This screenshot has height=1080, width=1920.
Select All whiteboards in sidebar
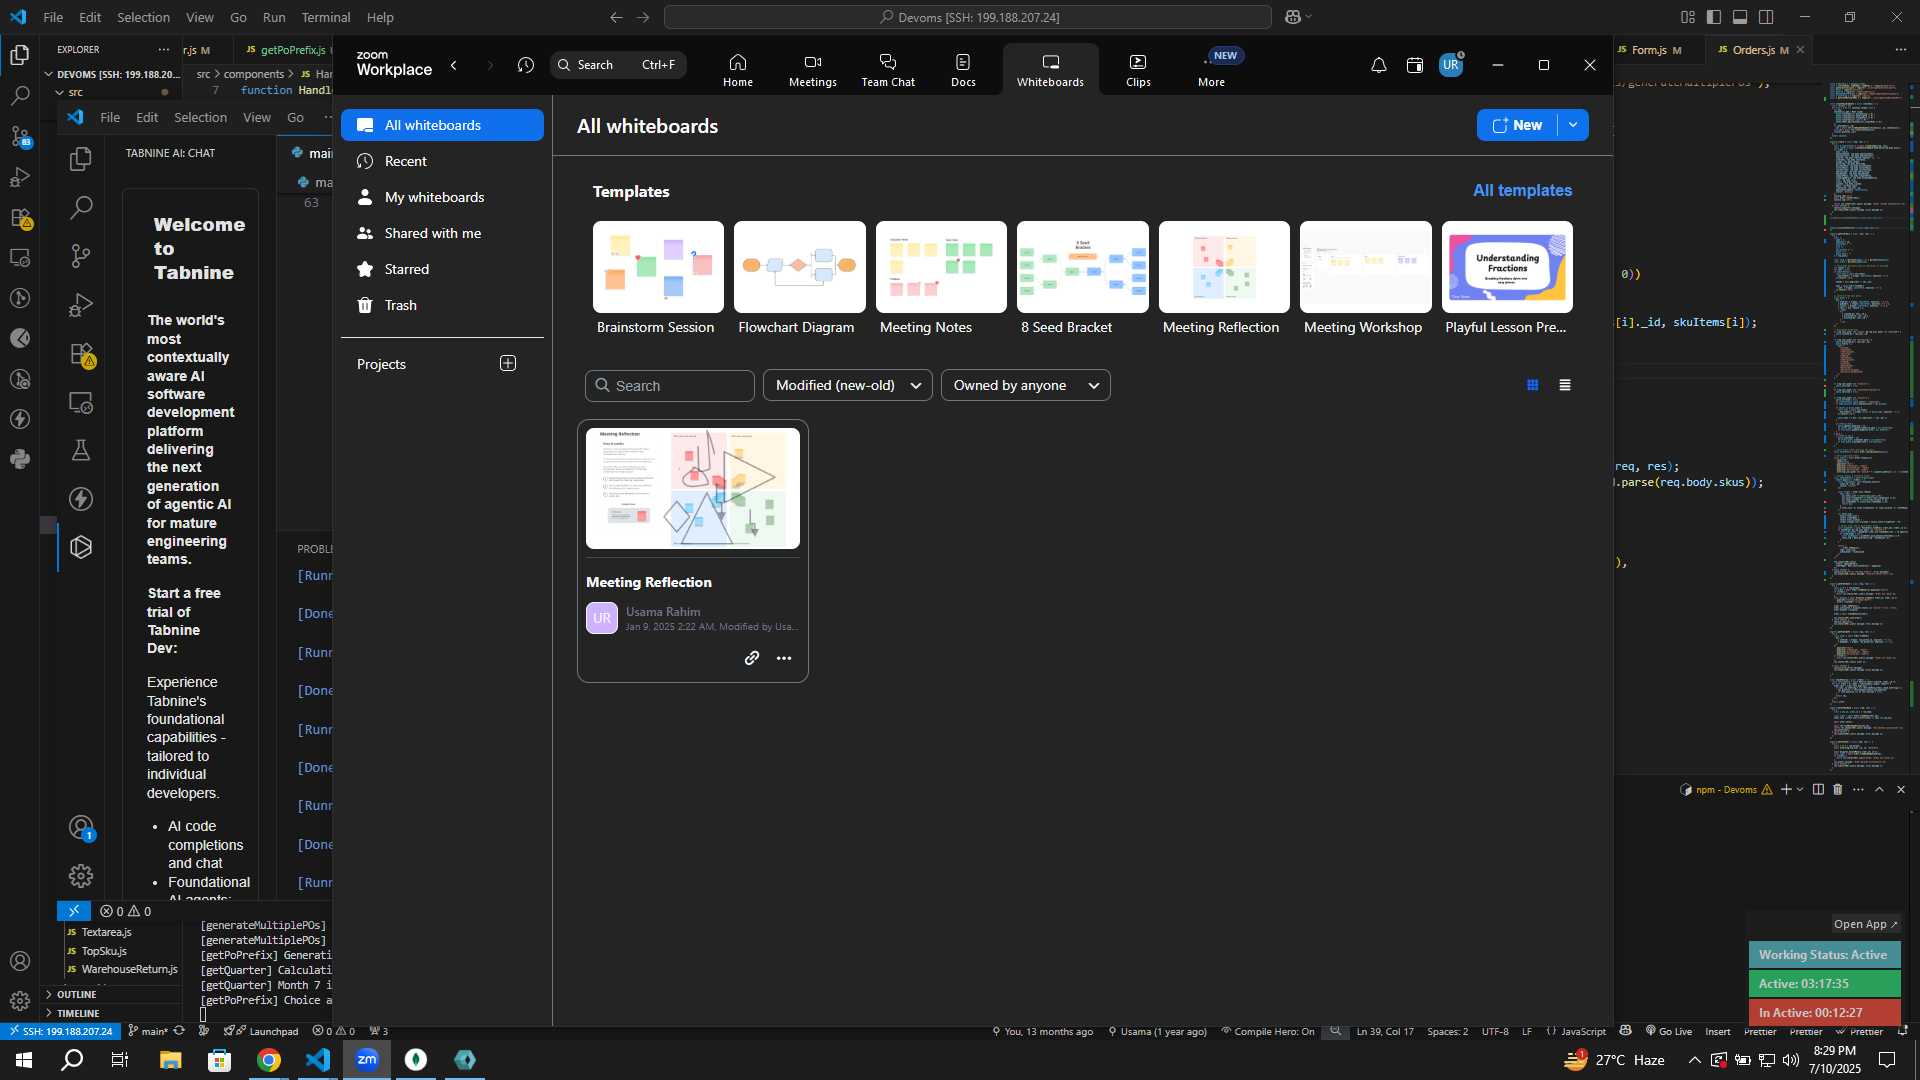(x=442, y=125)
